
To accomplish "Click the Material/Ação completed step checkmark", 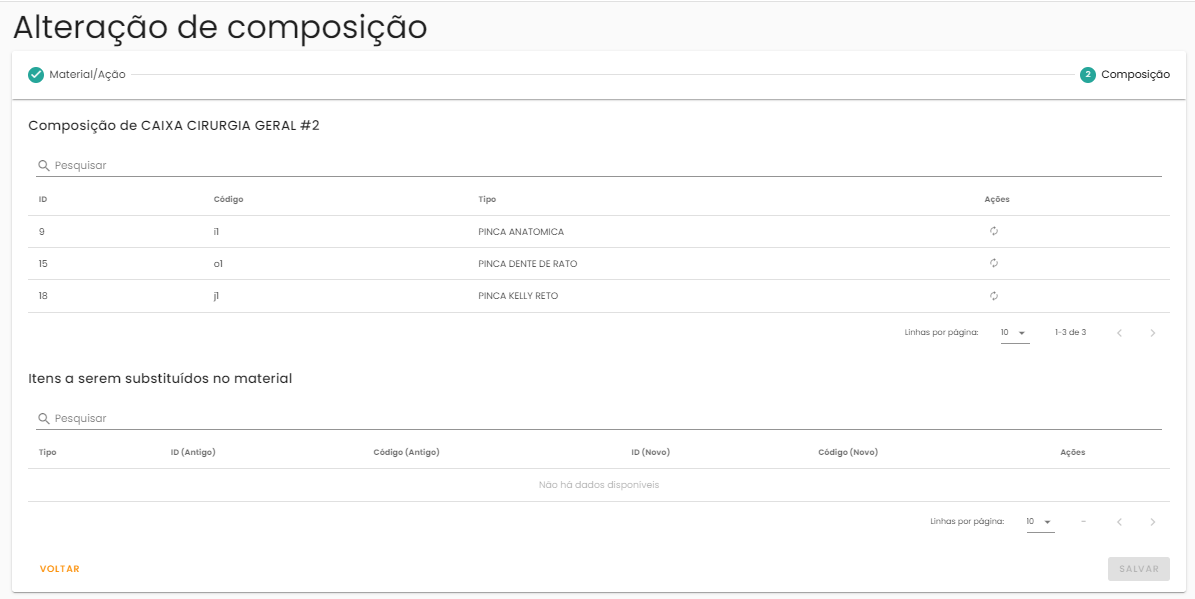I will pos(36,75).
